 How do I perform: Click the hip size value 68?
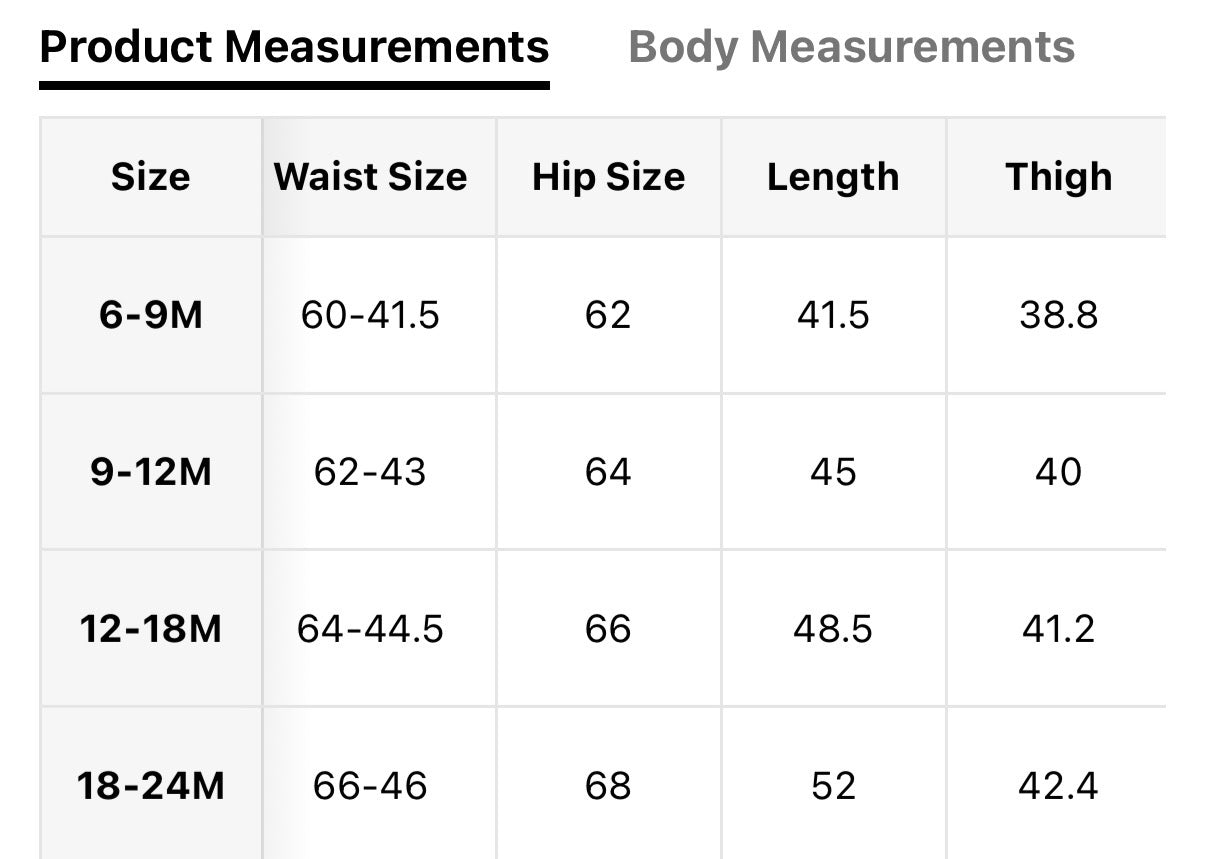pos(608,786)
